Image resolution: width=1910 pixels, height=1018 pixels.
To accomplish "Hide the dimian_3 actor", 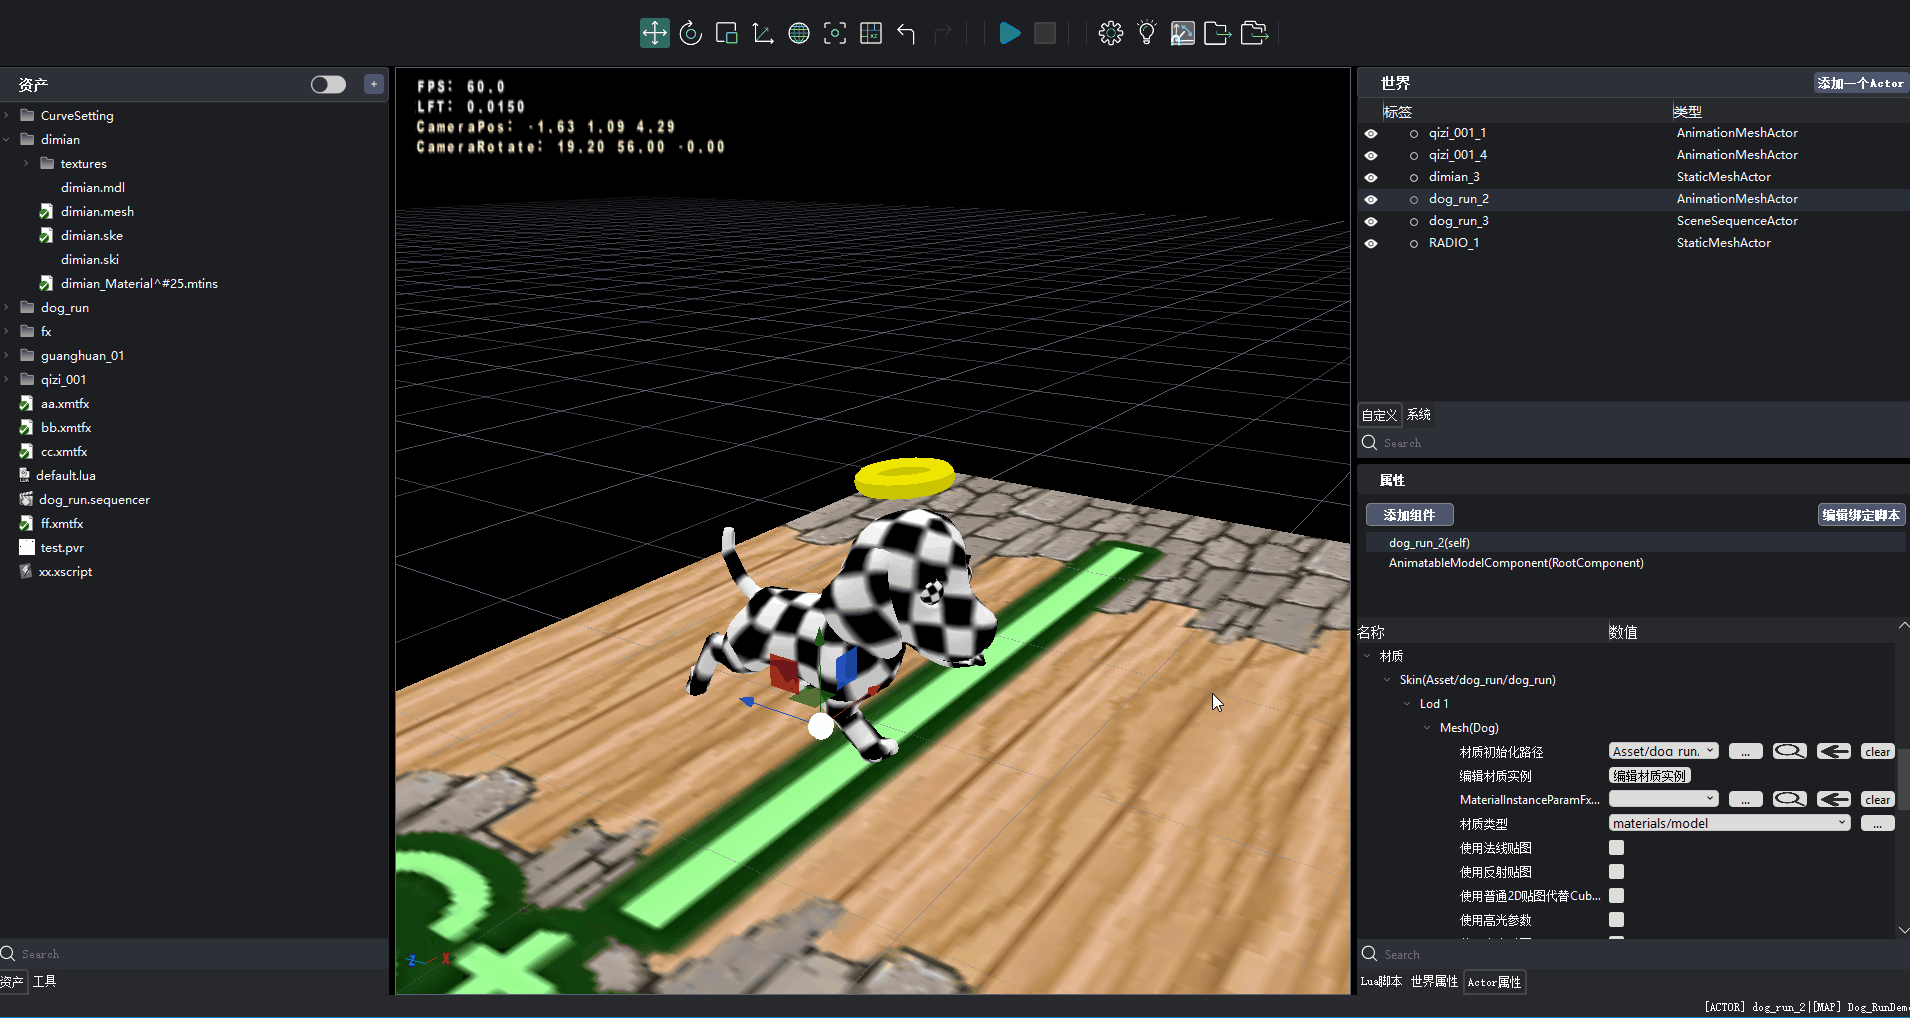I will [x=1371, y=177].
